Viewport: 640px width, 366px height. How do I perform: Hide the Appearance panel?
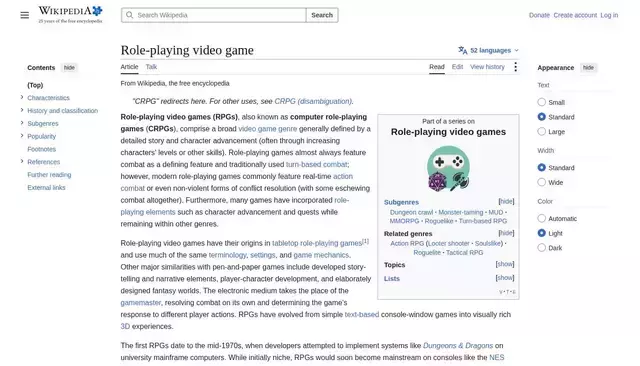pyautogui.click(x=588, y=68)
